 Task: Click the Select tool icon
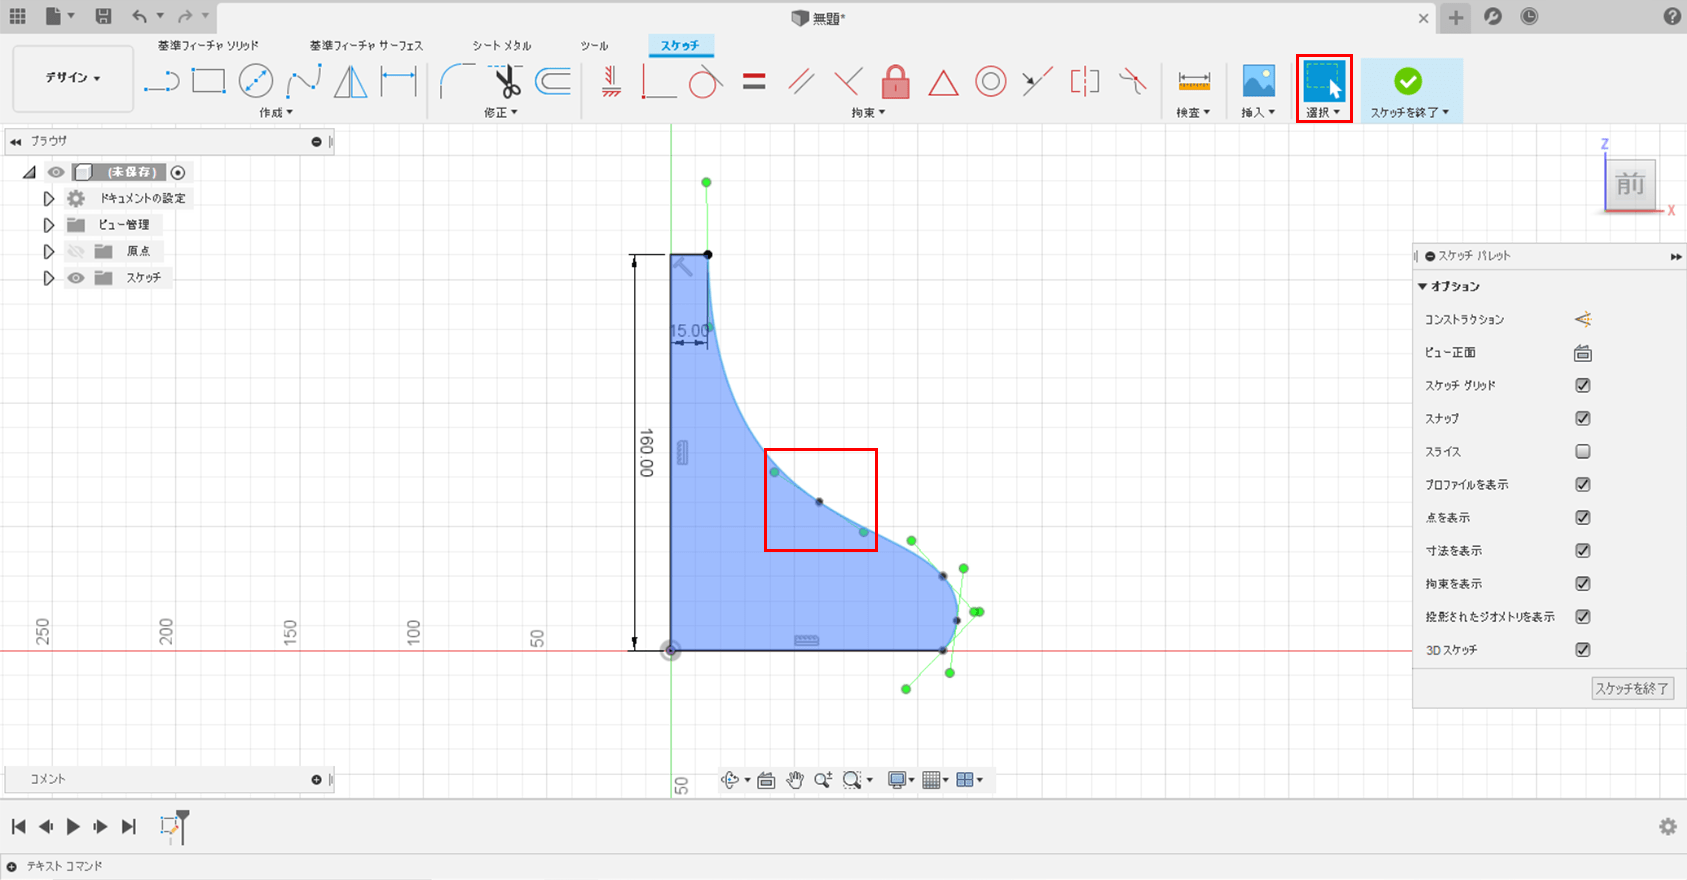(x=1324, y=81)
